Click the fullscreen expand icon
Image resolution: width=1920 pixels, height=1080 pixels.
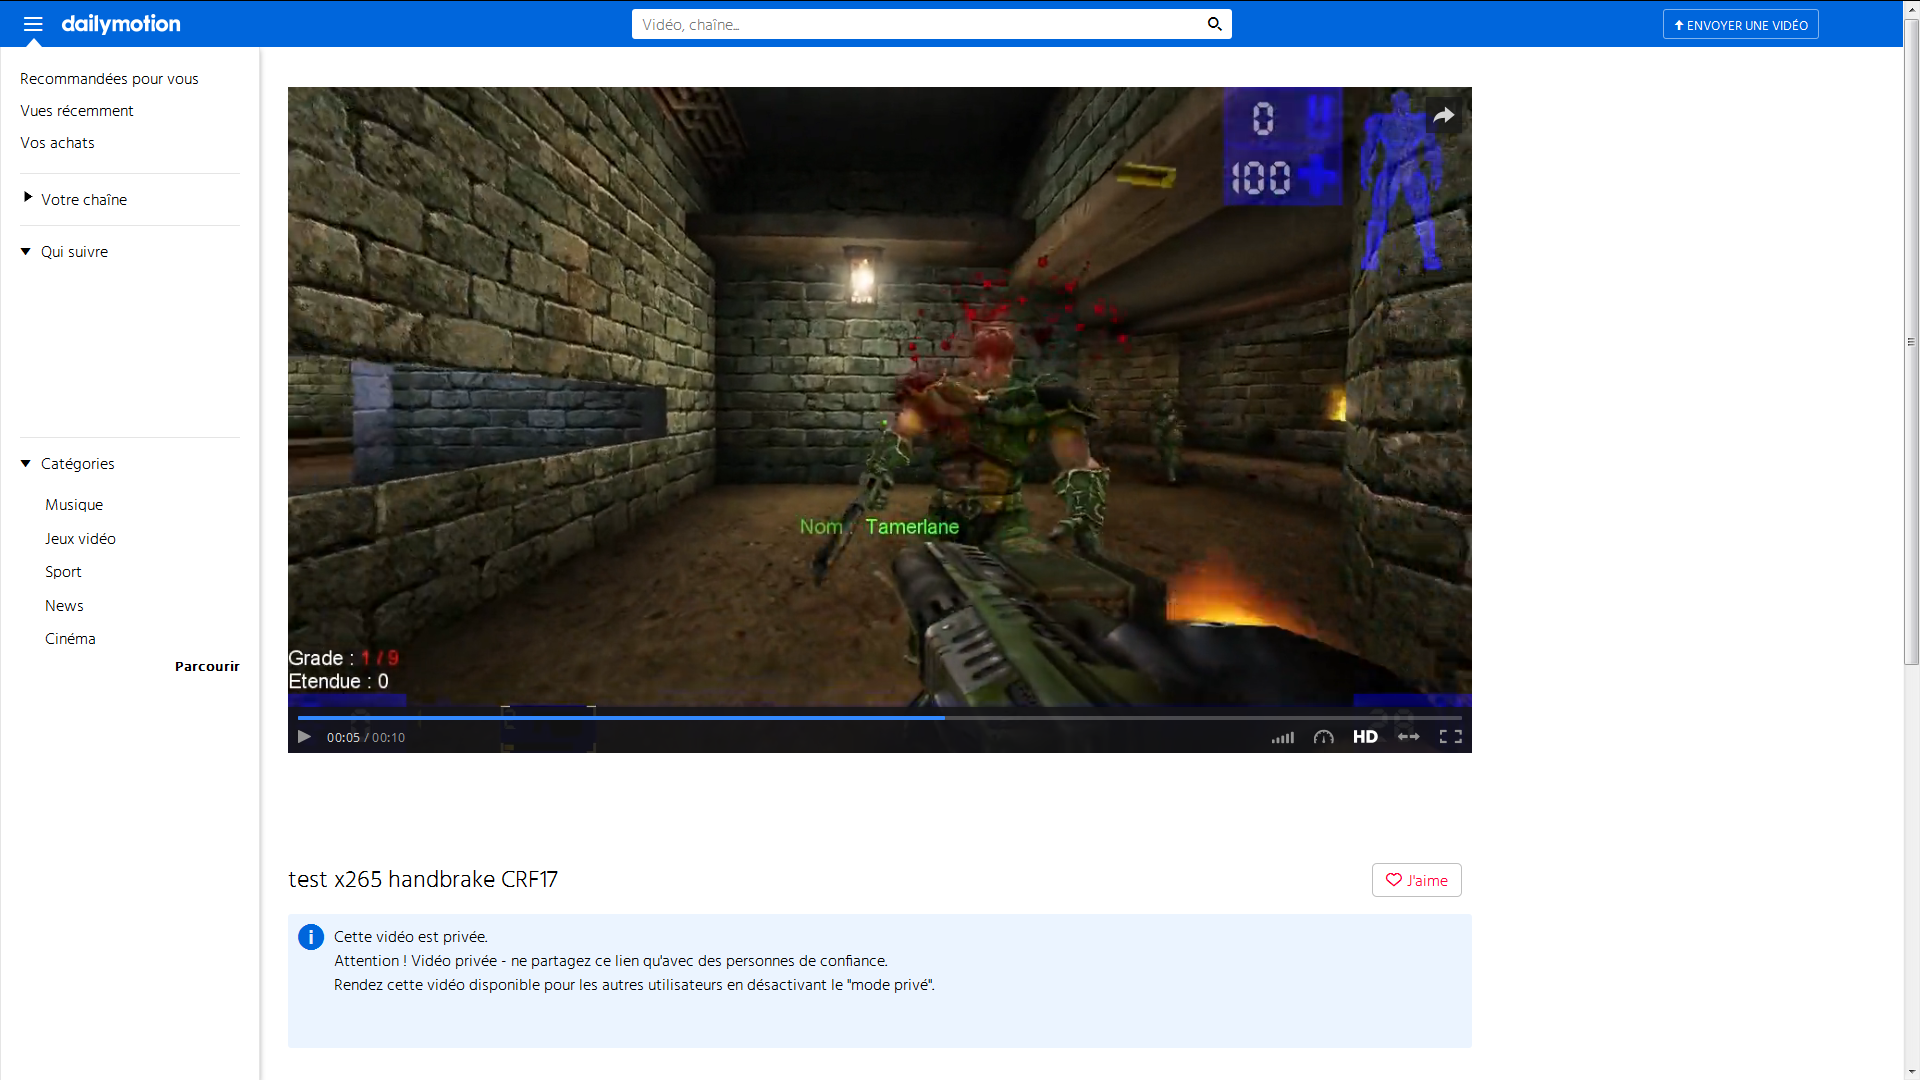[1451, 736]
